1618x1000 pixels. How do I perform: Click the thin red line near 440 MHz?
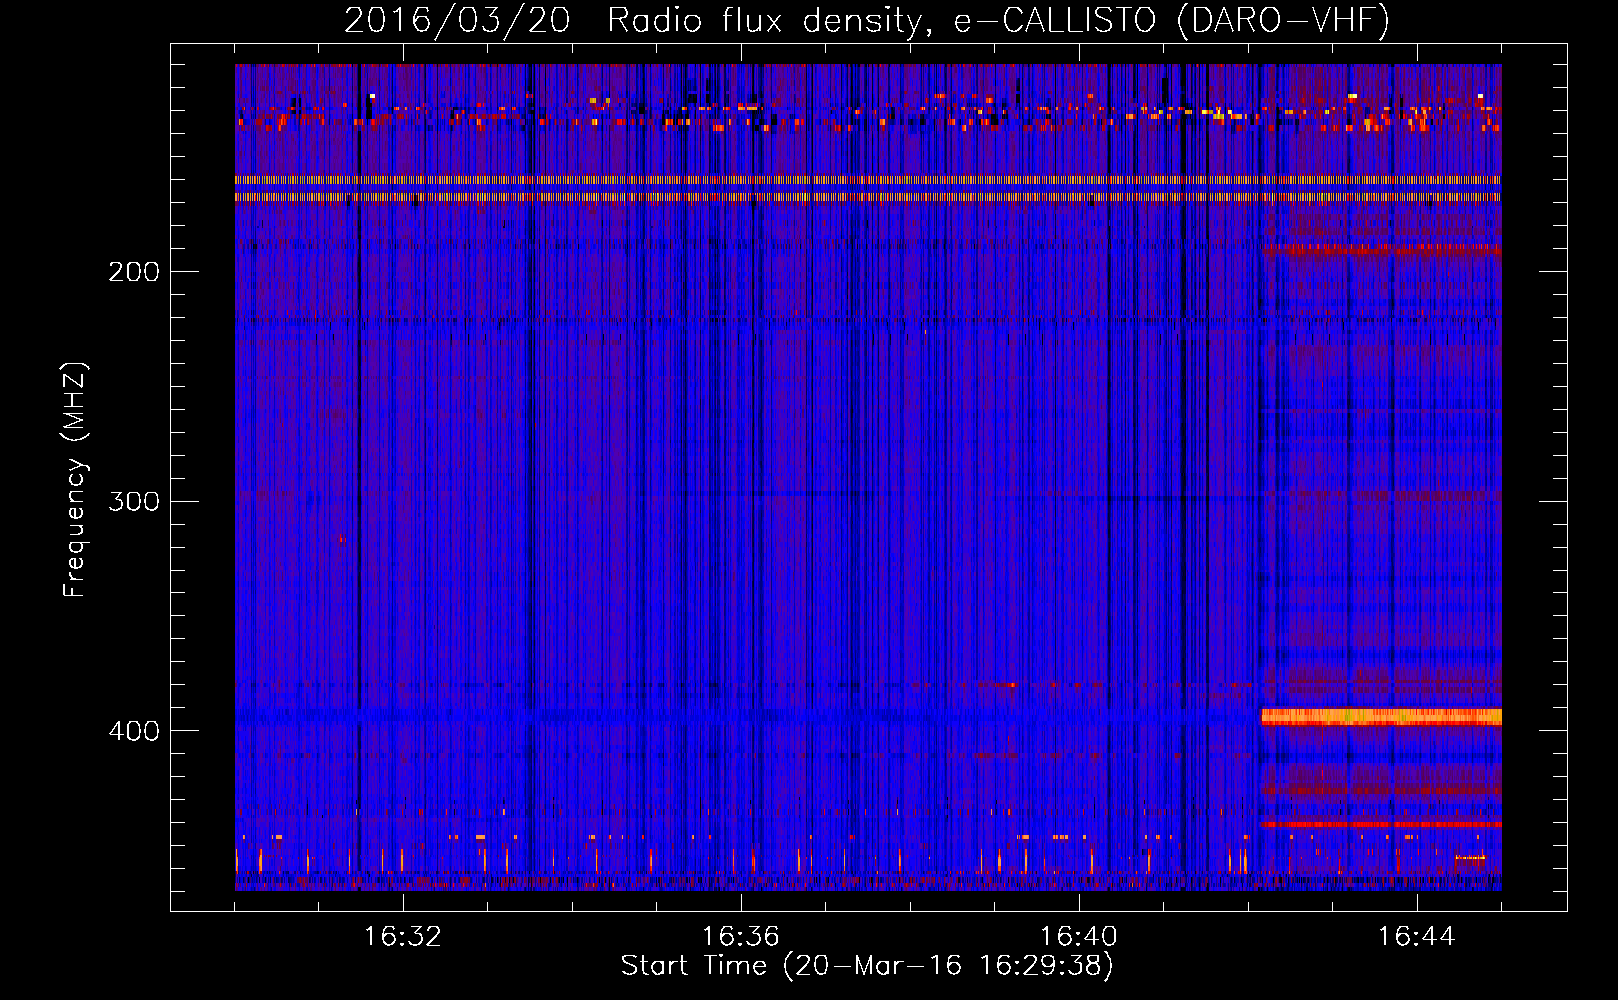coord(1381,824)
